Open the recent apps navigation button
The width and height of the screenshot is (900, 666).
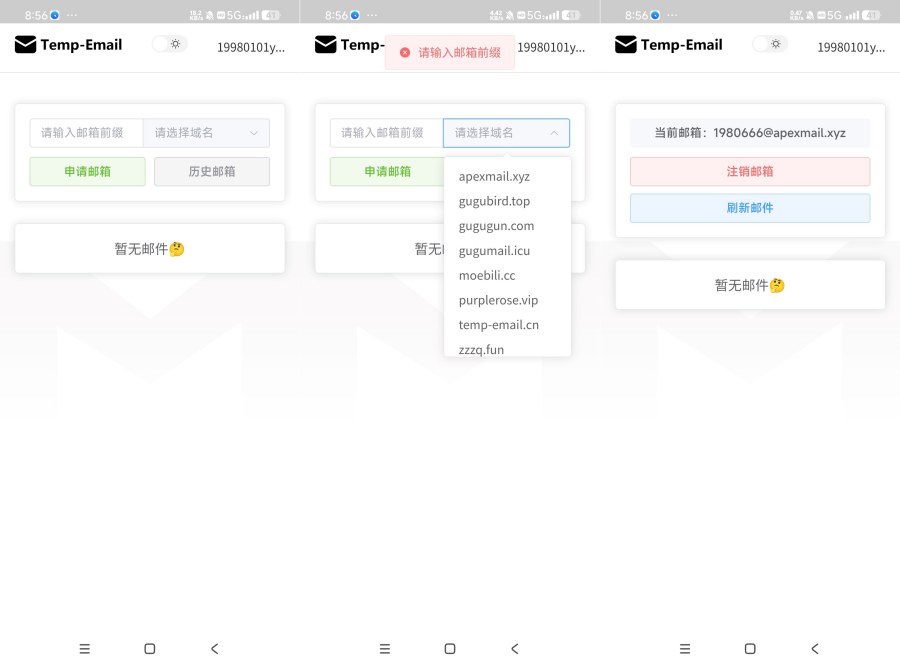pyautogui.click(x=84, y=648)
